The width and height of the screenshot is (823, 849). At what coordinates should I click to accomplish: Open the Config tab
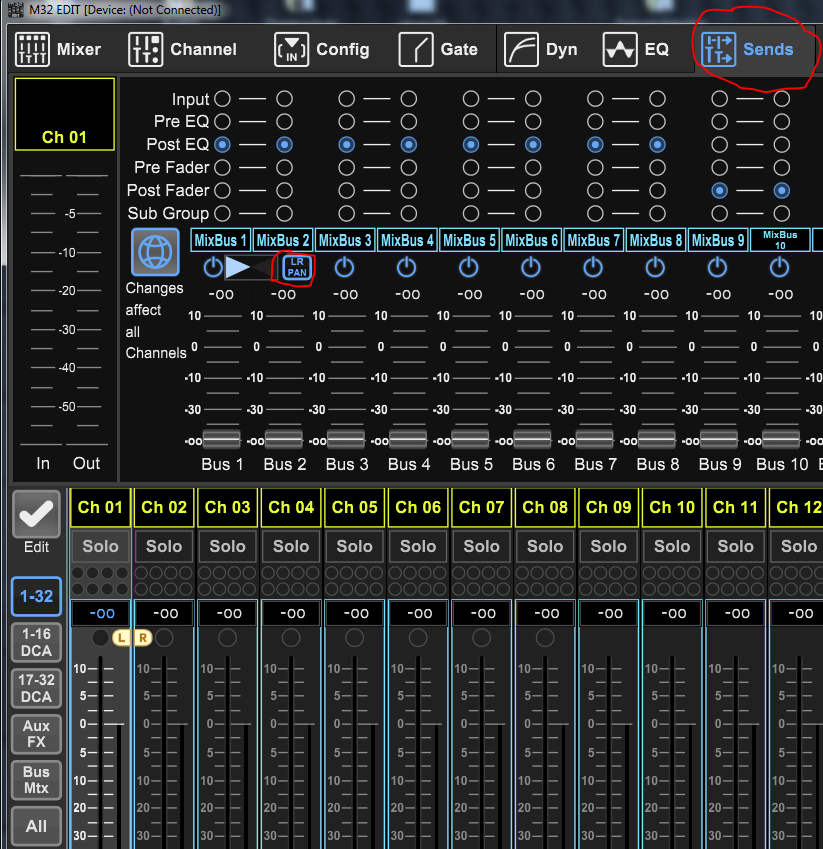[x=322, y=49]
